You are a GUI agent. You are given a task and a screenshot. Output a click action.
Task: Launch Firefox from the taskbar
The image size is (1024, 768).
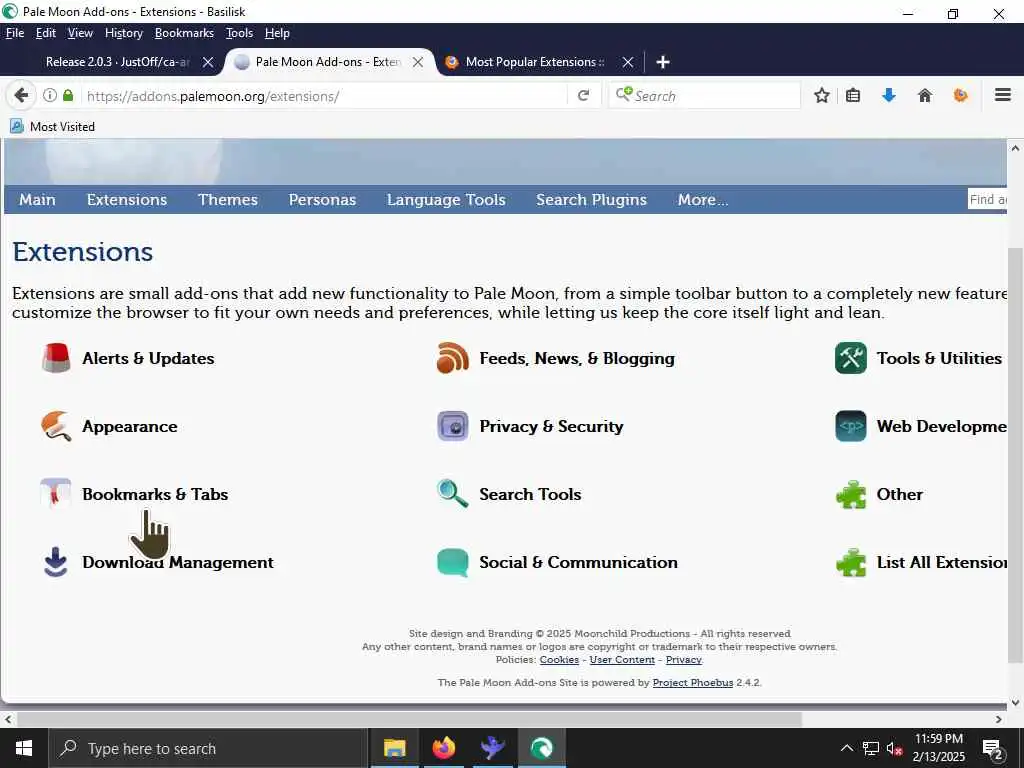[443, 748]
